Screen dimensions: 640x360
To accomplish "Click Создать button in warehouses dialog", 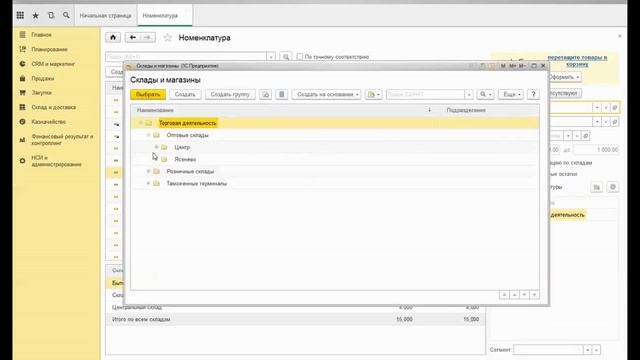I will tap(185, 94).
